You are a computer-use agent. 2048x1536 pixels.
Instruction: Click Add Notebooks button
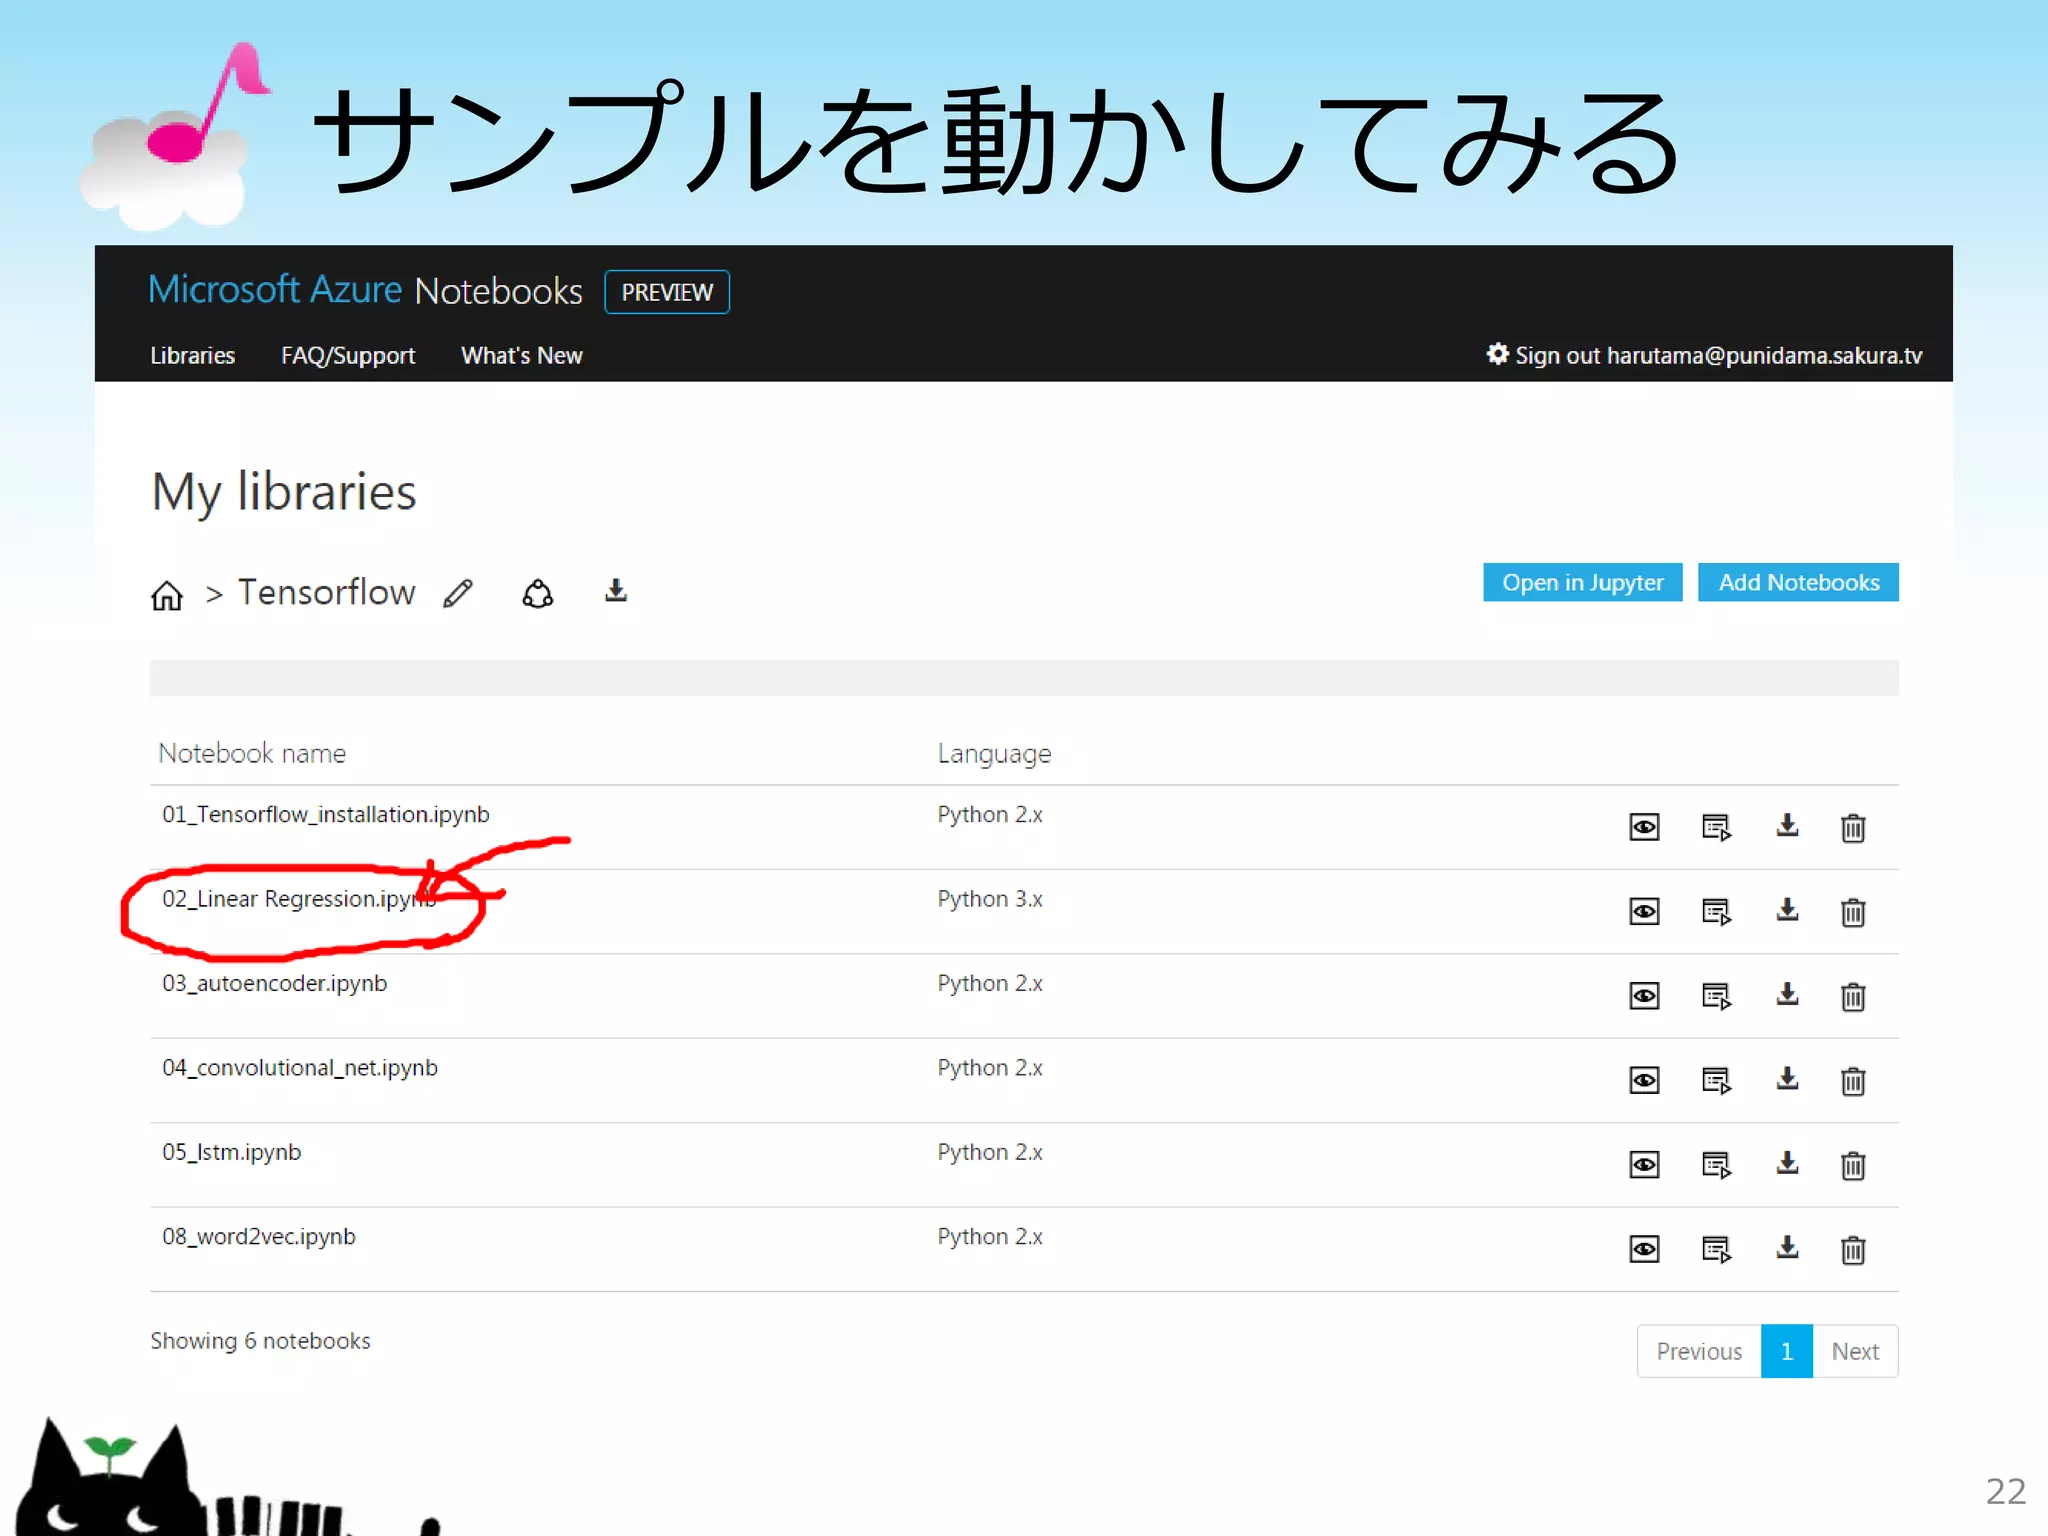(1798, 582)
